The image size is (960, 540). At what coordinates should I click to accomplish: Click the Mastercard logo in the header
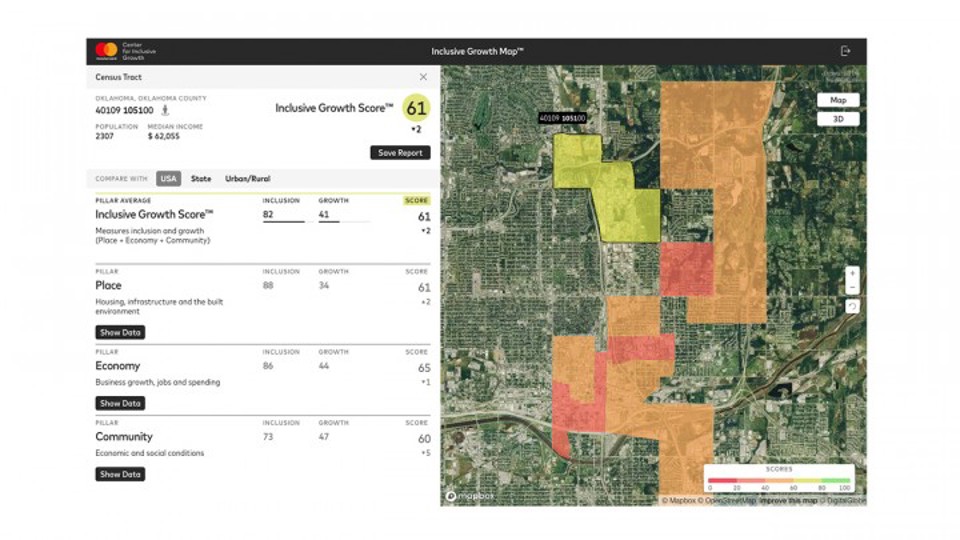(106, 50)
